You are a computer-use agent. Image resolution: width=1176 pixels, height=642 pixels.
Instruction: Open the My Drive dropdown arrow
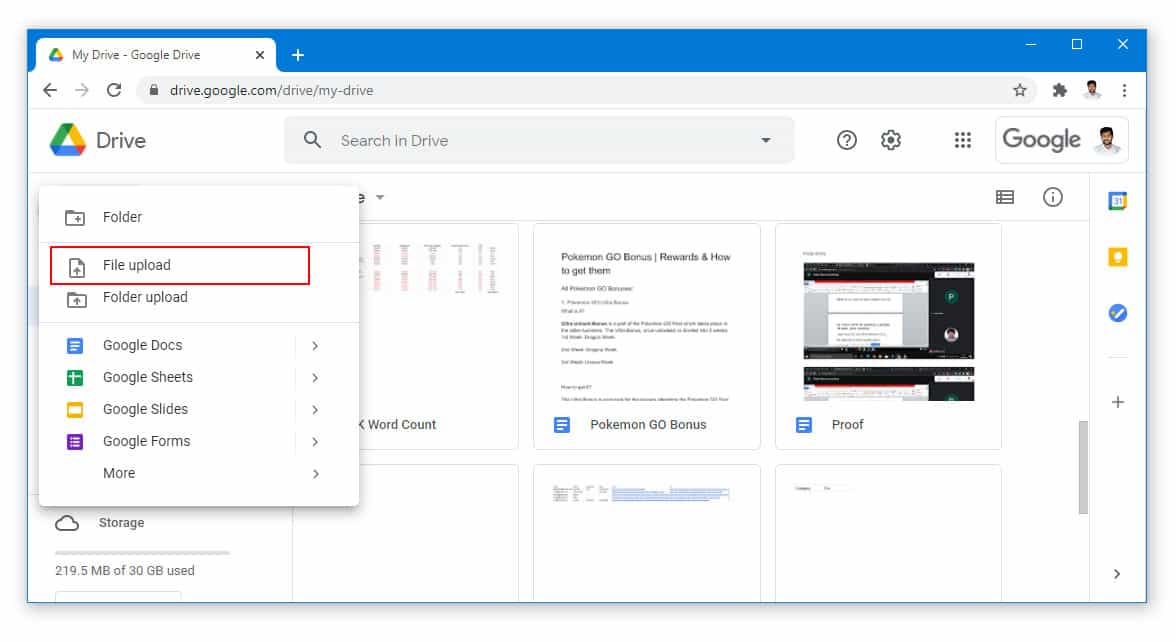pos(380,197)
